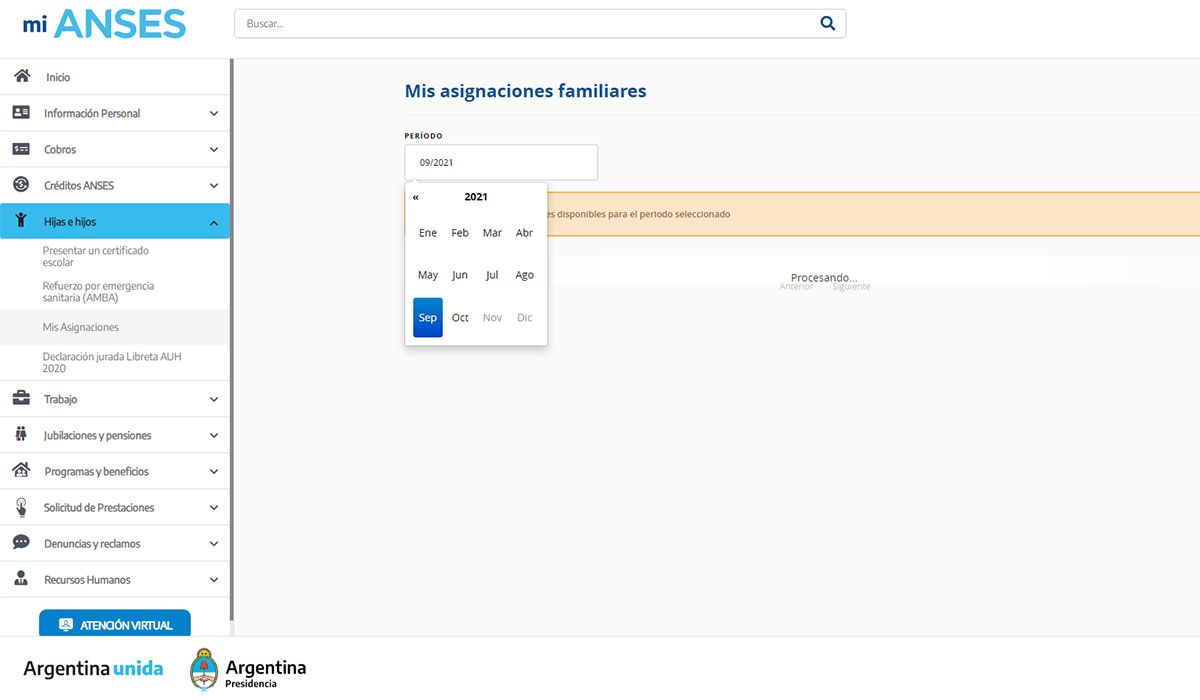
Task: Pick Oct in the month picker
Action: 460,318
